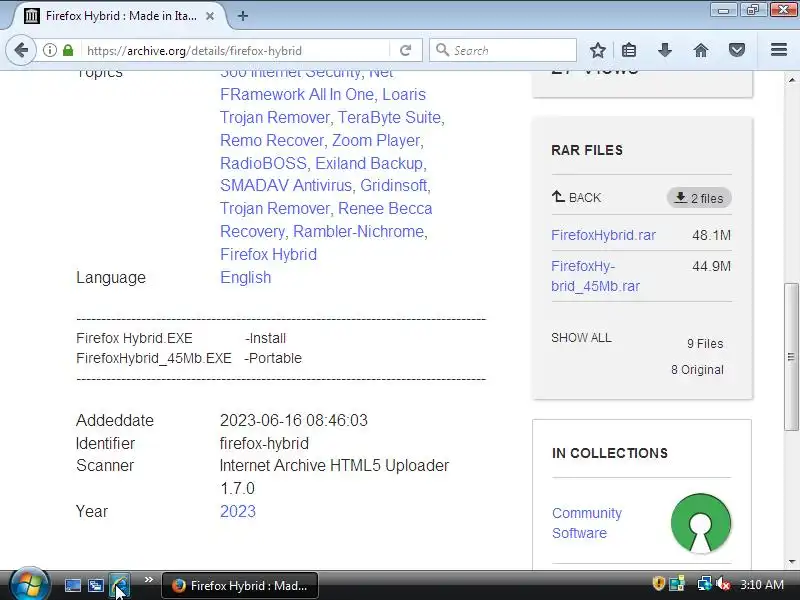The image size is (800, 600).
Task: Go to the home page icon
Action: (701, 50)
